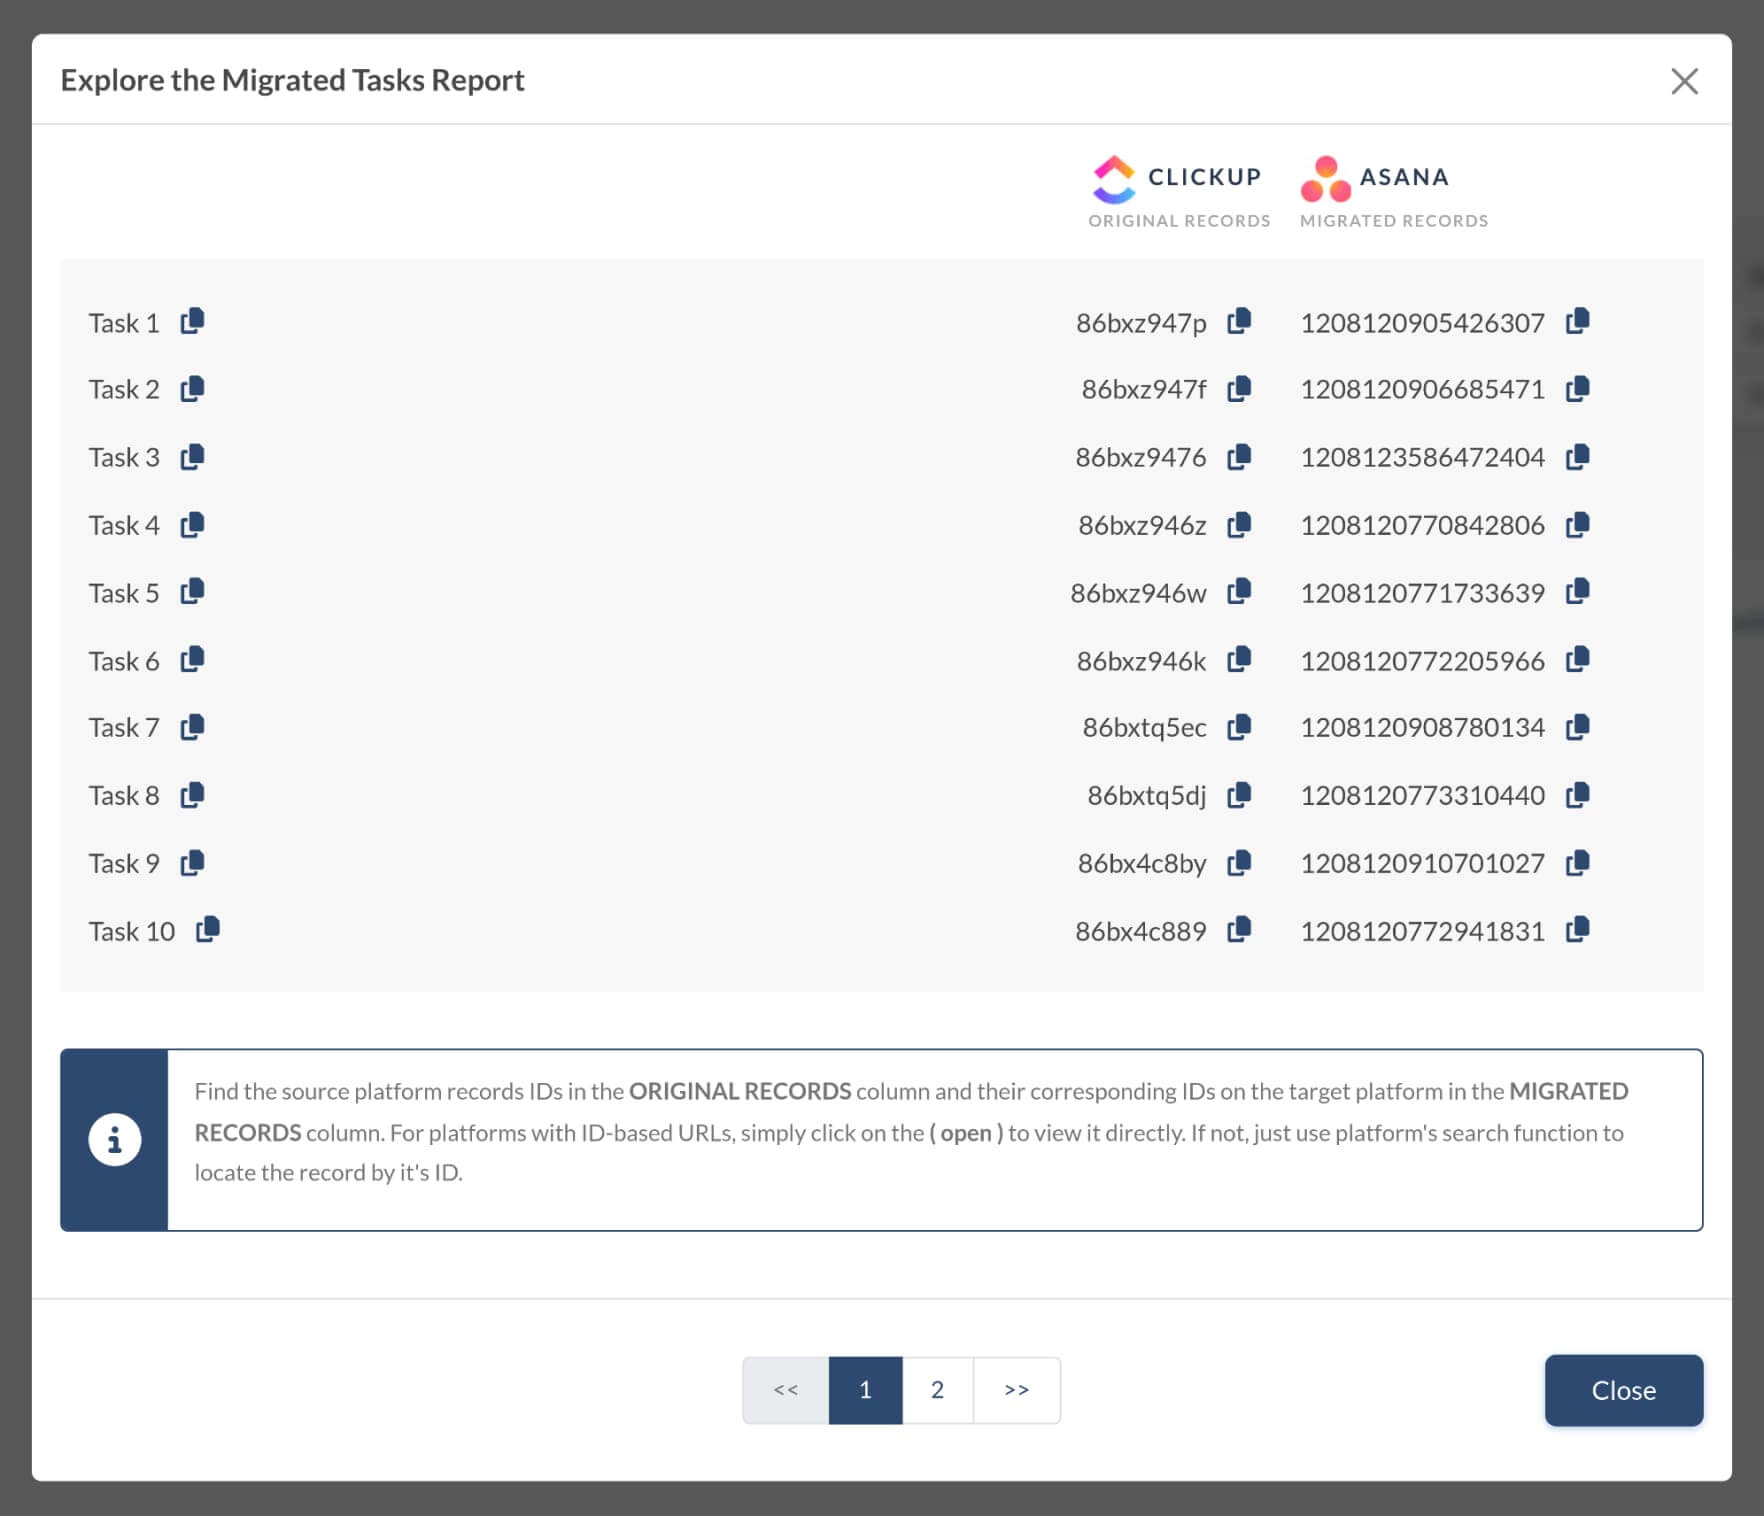Copy Asana ID 1208120905426307

[1578, 321]
